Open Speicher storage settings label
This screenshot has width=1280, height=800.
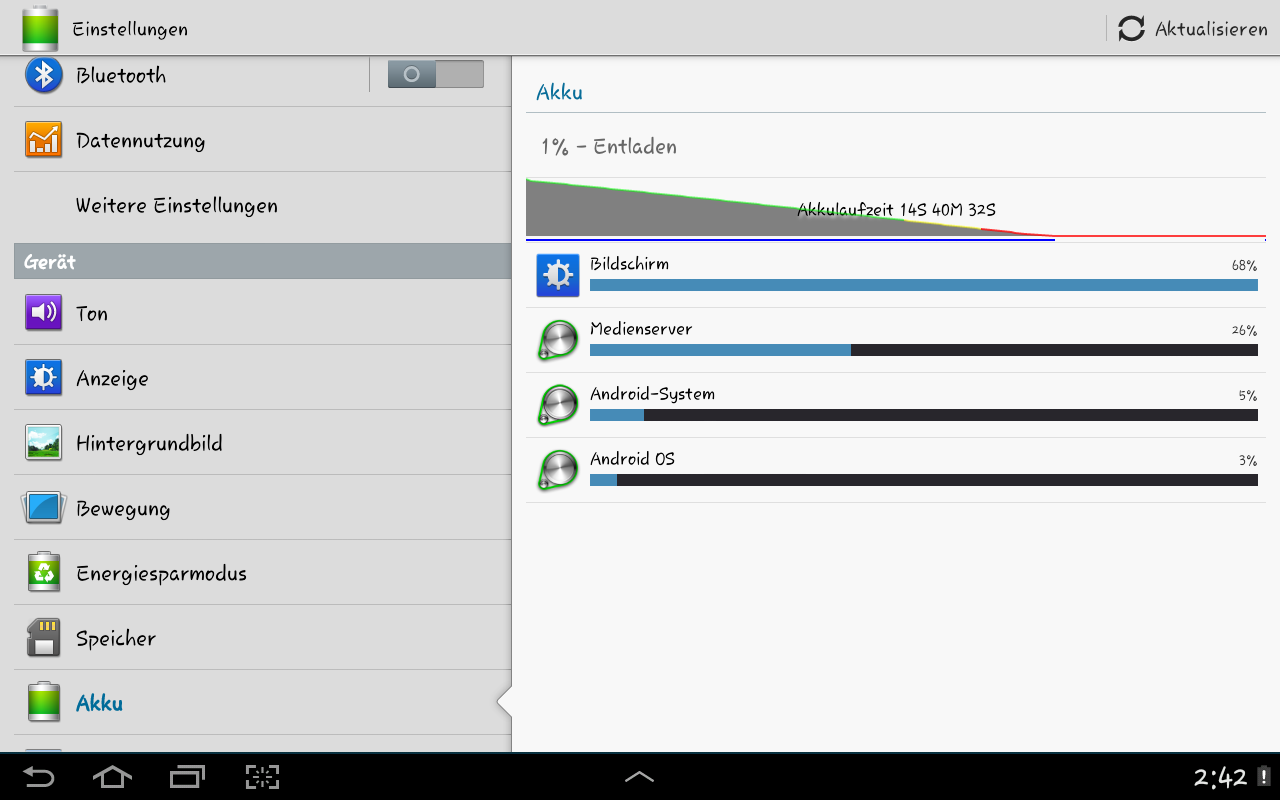coord(116,639)
